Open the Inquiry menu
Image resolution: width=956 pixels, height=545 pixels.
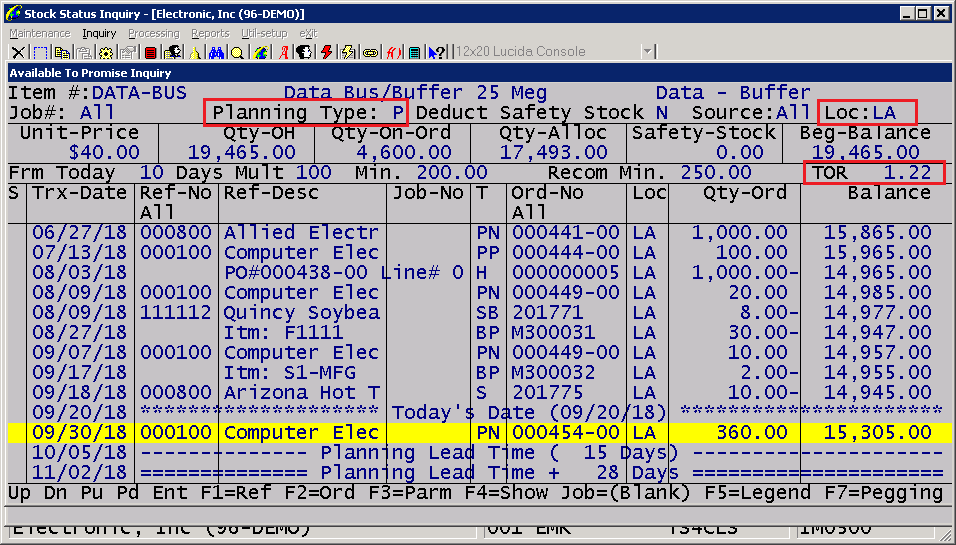click(99, 33)
